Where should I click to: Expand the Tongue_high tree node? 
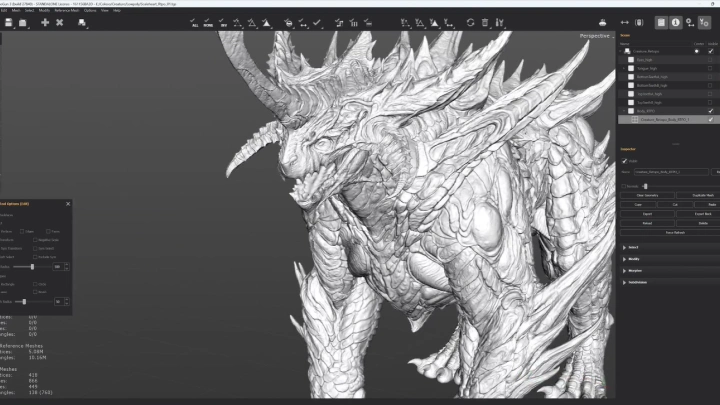624,68
